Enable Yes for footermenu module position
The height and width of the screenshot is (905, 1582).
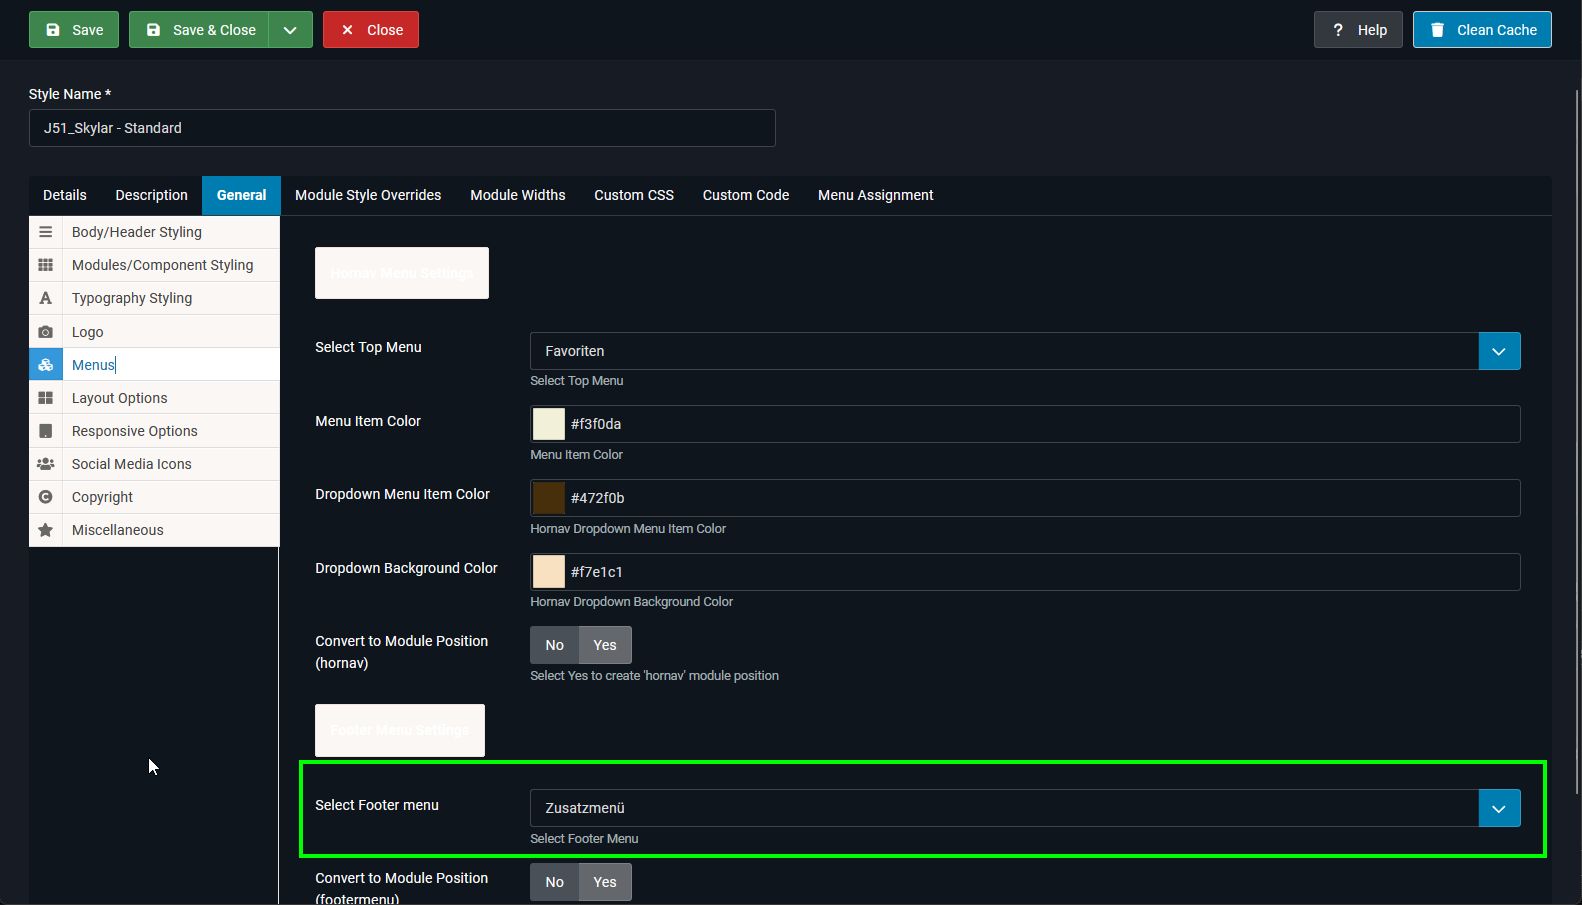click(605, 882)
